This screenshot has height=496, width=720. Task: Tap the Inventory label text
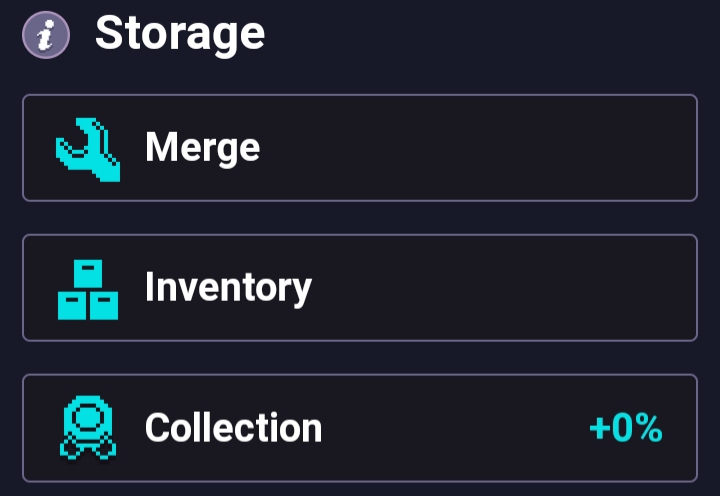coord(228,288)
